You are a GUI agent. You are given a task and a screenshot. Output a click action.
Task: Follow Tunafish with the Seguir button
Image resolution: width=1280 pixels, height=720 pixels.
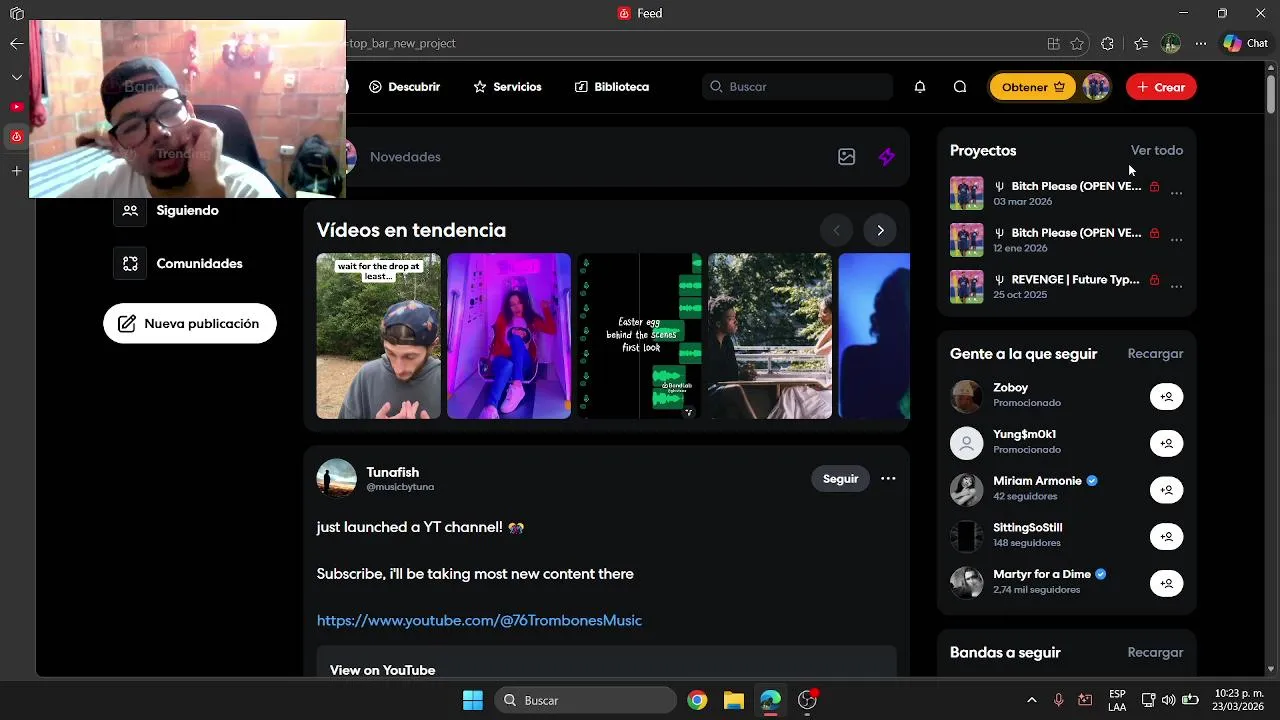pyautogui.click(x=840, y=479)
